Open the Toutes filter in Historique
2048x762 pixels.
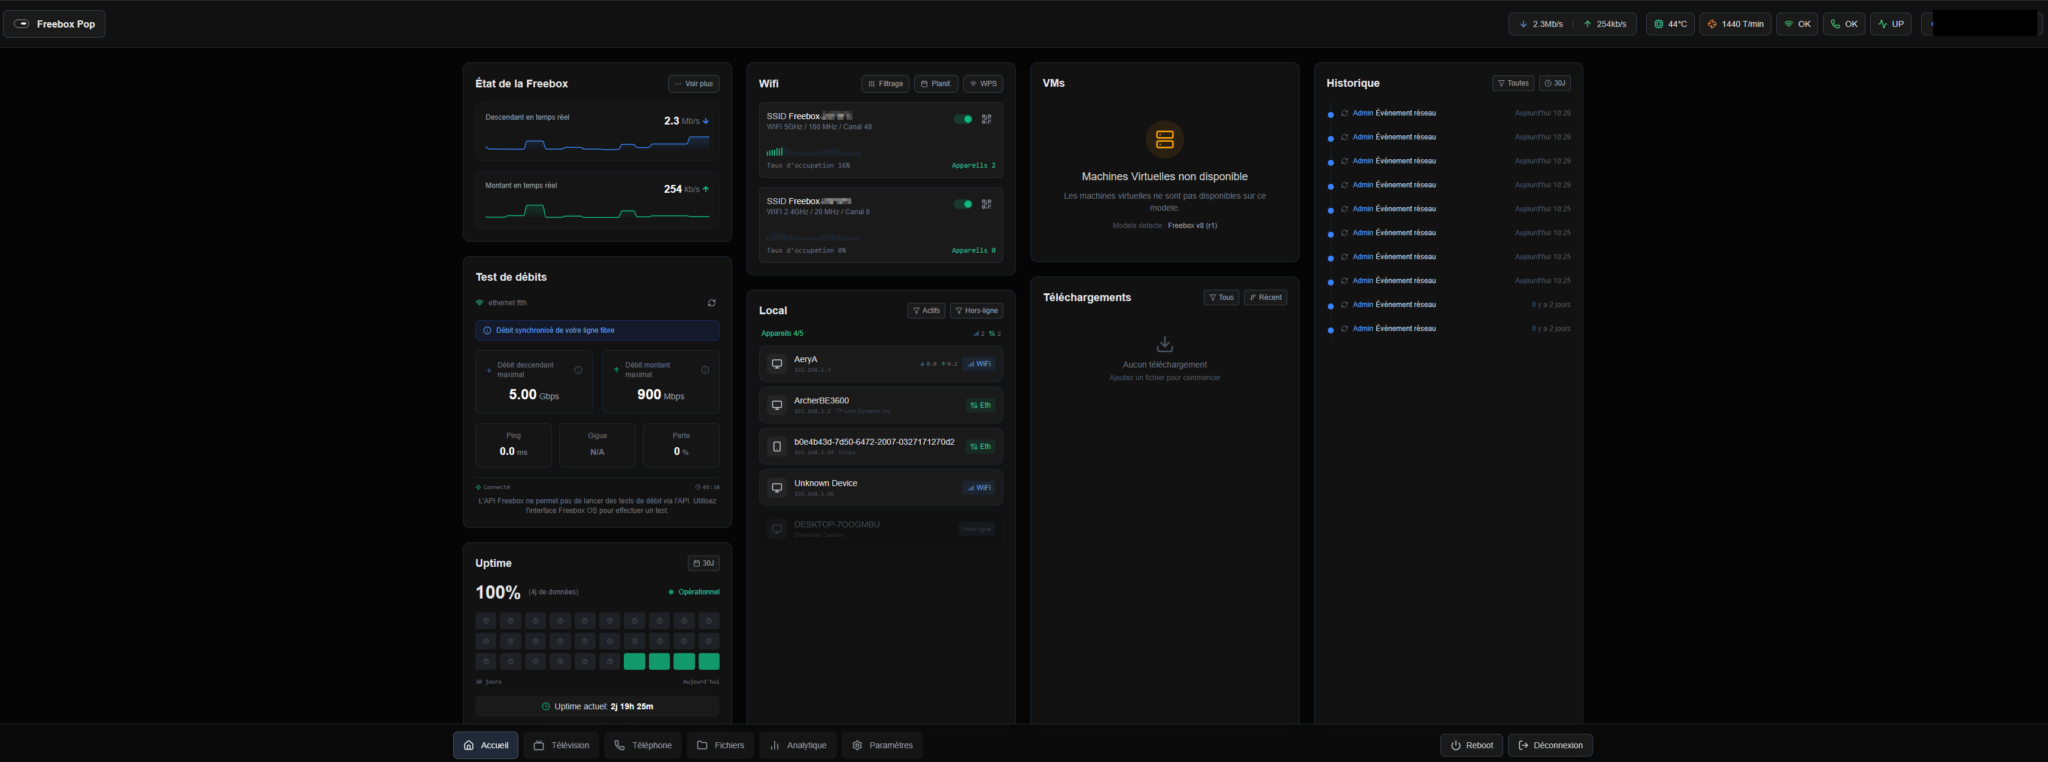1513,83
